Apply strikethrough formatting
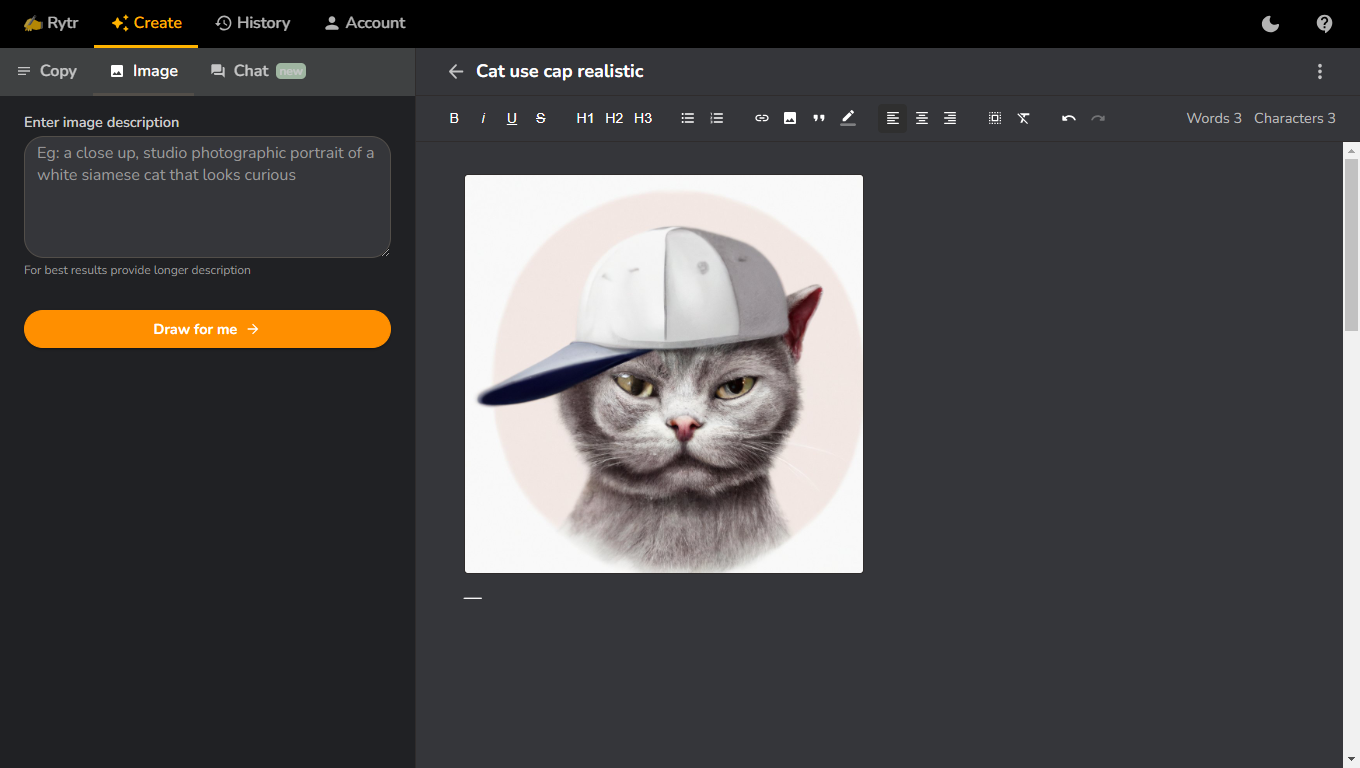This screenshot has height=768, width=1360. coord(541,118)
